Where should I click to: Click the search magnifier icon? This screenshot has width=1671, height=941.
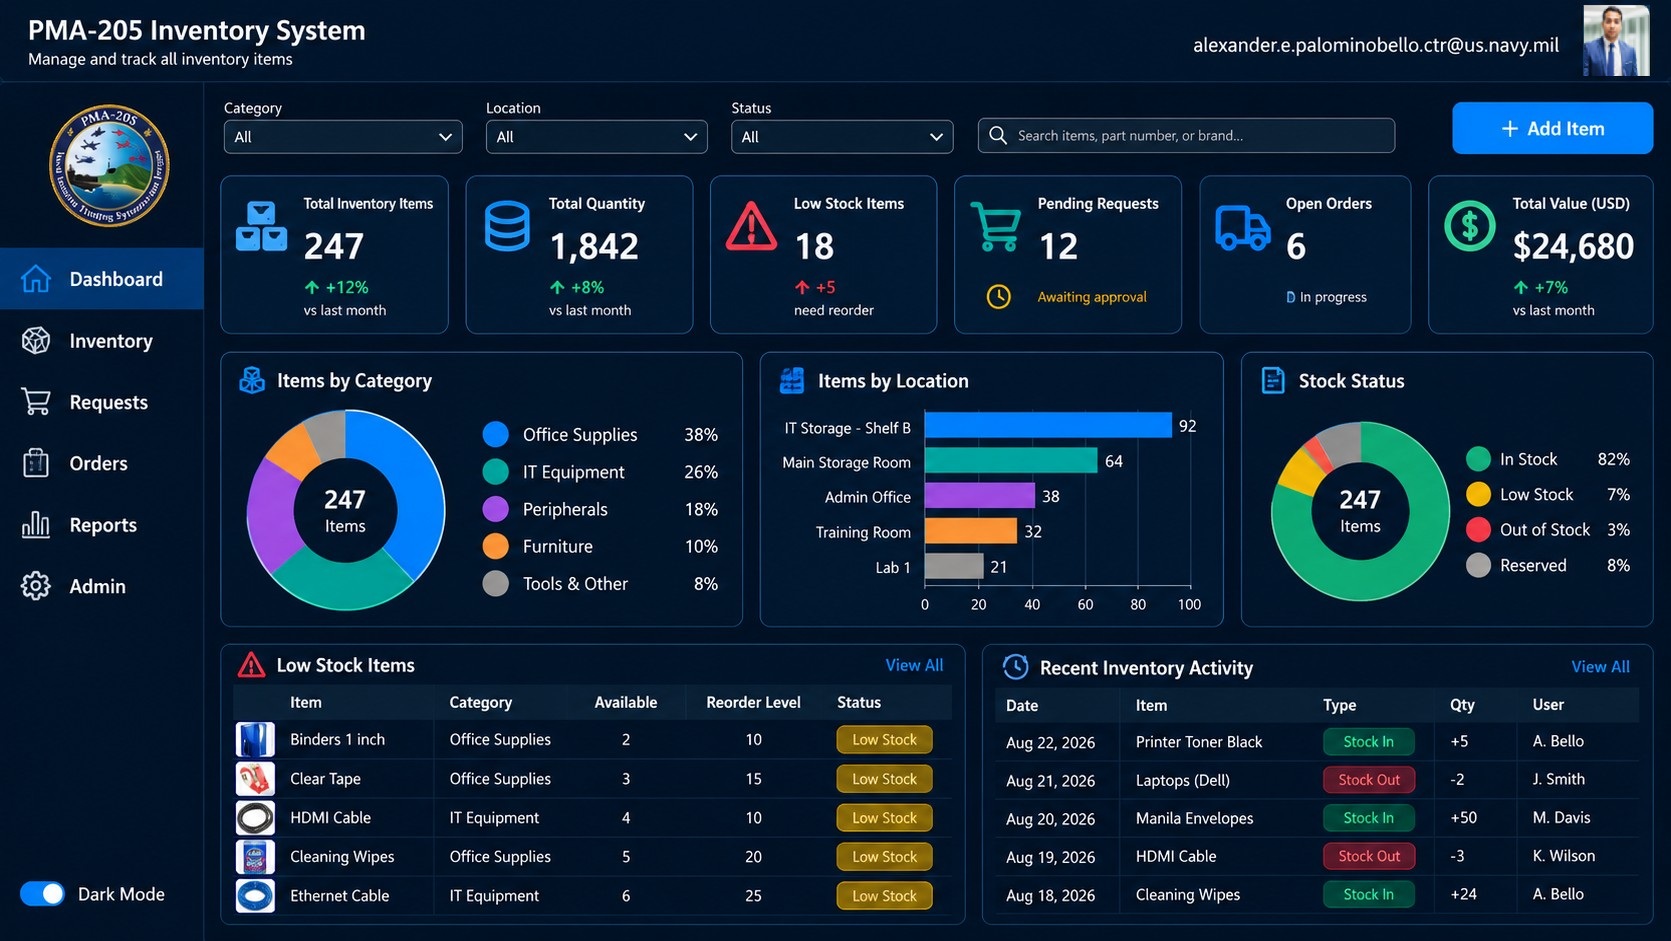click(998, 135)
